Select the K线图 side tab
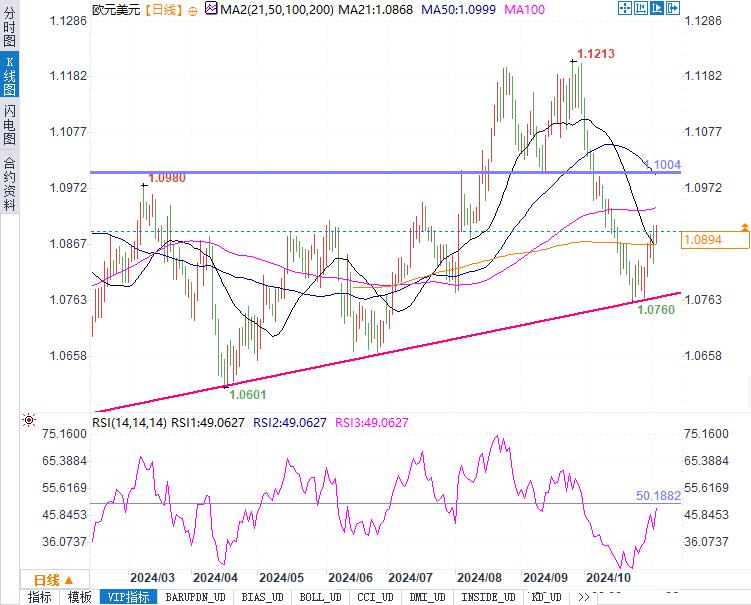Image resolution: width=751 pixels, height=605 pixels. 9,75
